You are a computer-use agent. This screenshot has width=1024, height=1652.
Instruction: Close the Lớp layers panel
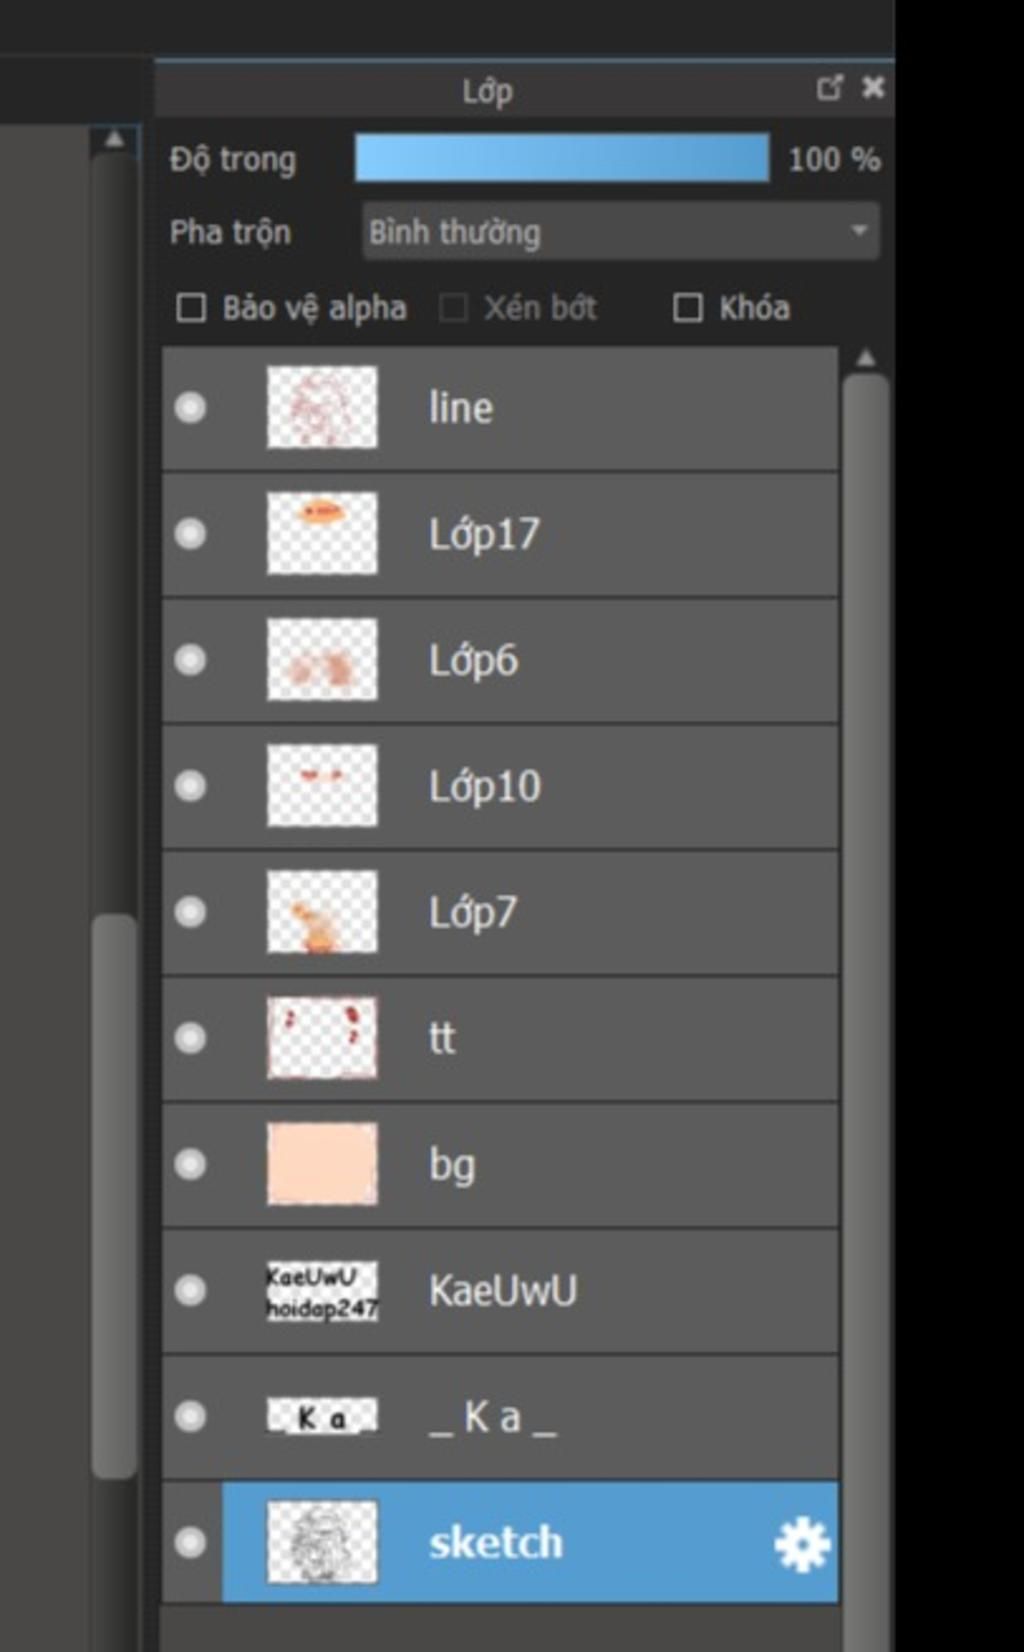(873, 88)
